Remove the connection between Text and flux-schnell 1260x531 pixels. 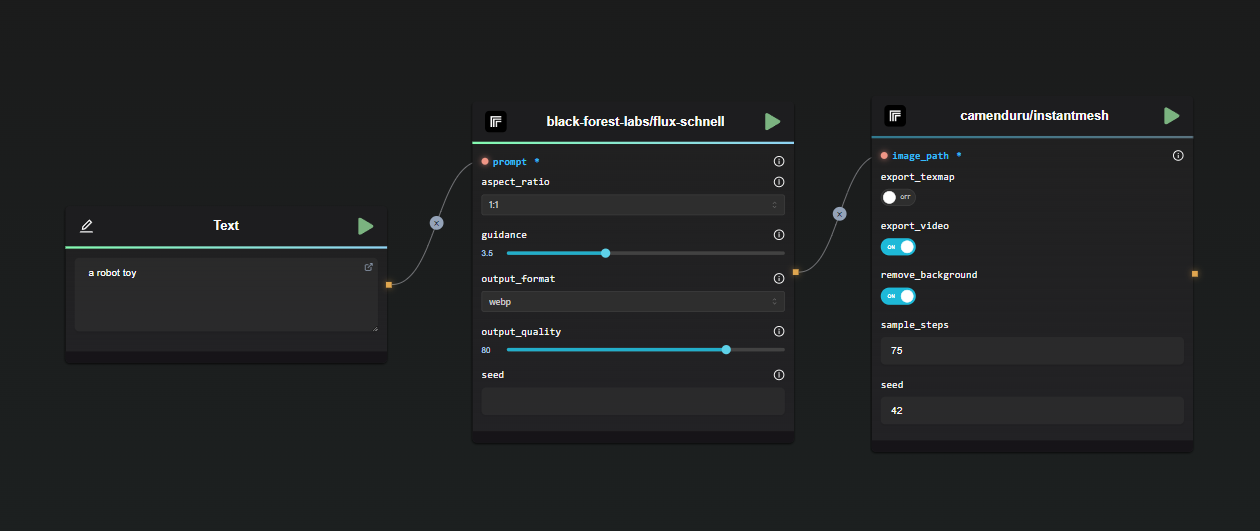click(x=436, y=223)
